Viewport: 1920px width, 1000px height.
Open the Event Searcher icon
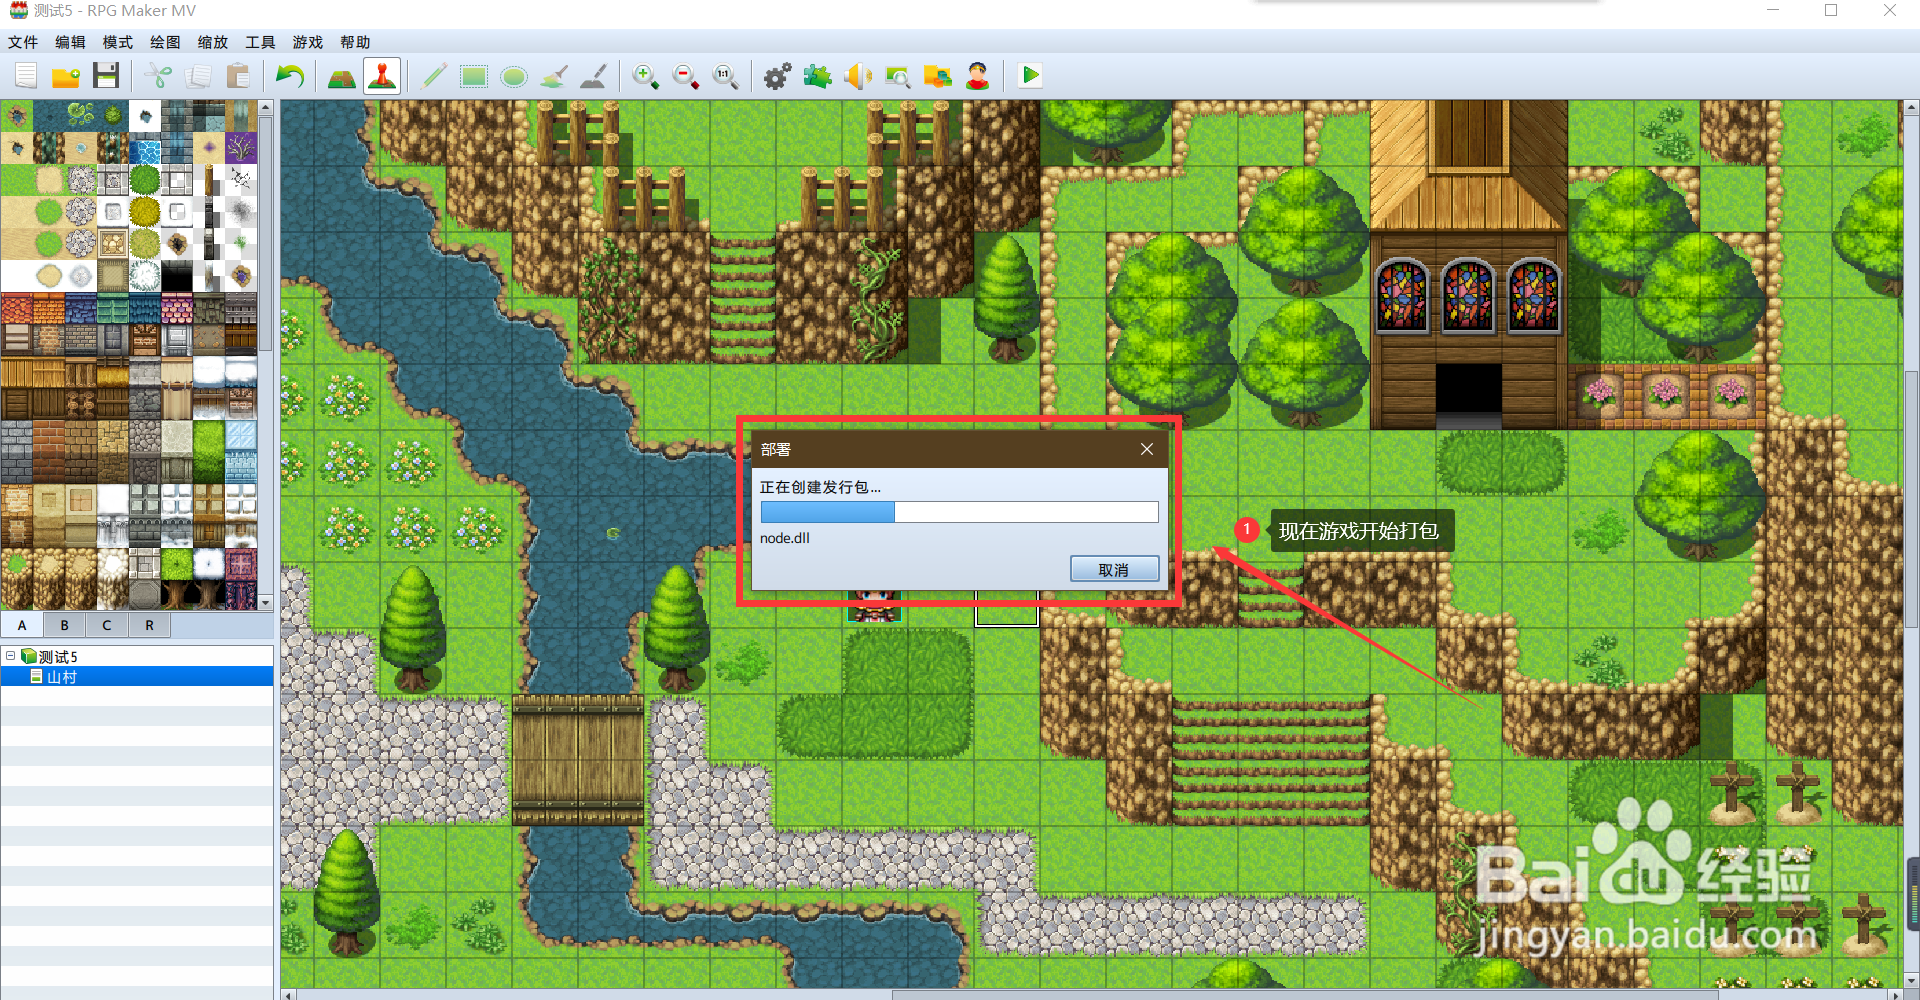(x=898, y=76)
